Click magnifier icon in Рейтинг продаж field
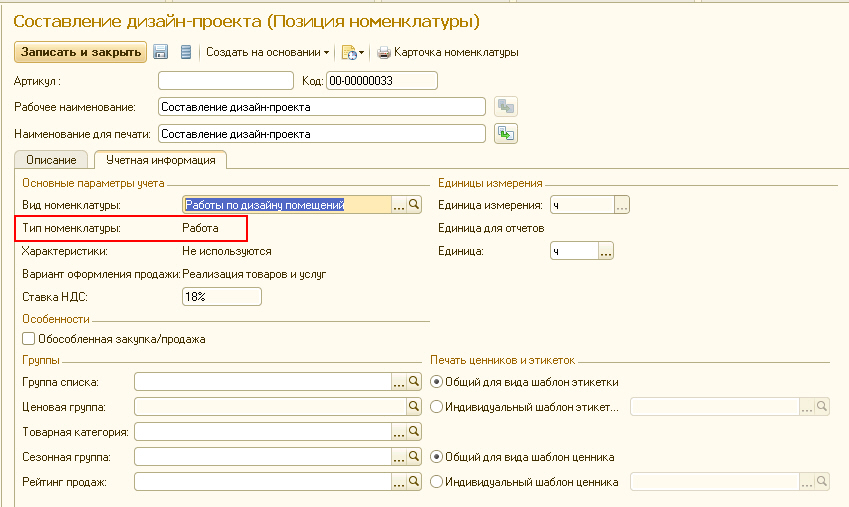Image resolution: width=849 pixels, height=507 pixels. 414,482
